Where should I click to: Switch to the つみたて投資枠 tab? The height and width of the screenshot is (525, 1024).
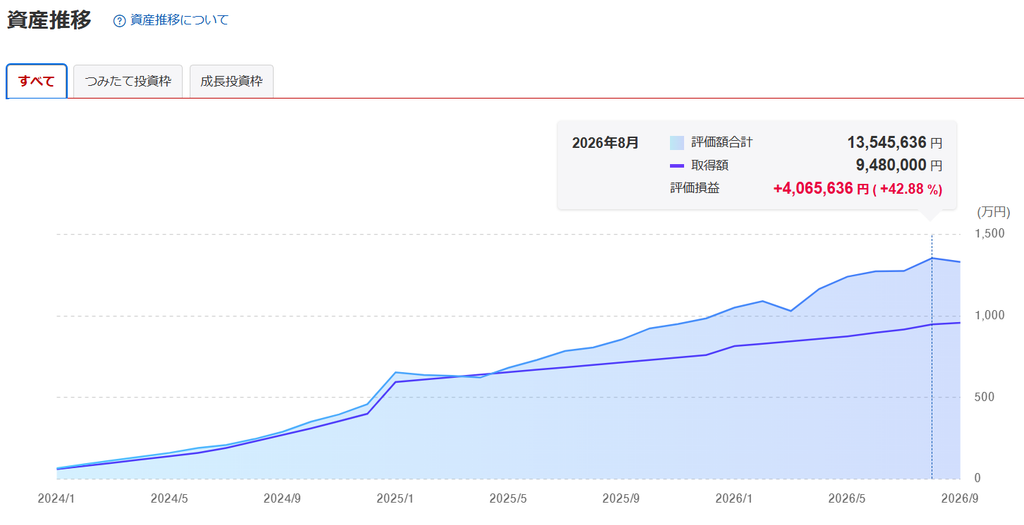128,82
